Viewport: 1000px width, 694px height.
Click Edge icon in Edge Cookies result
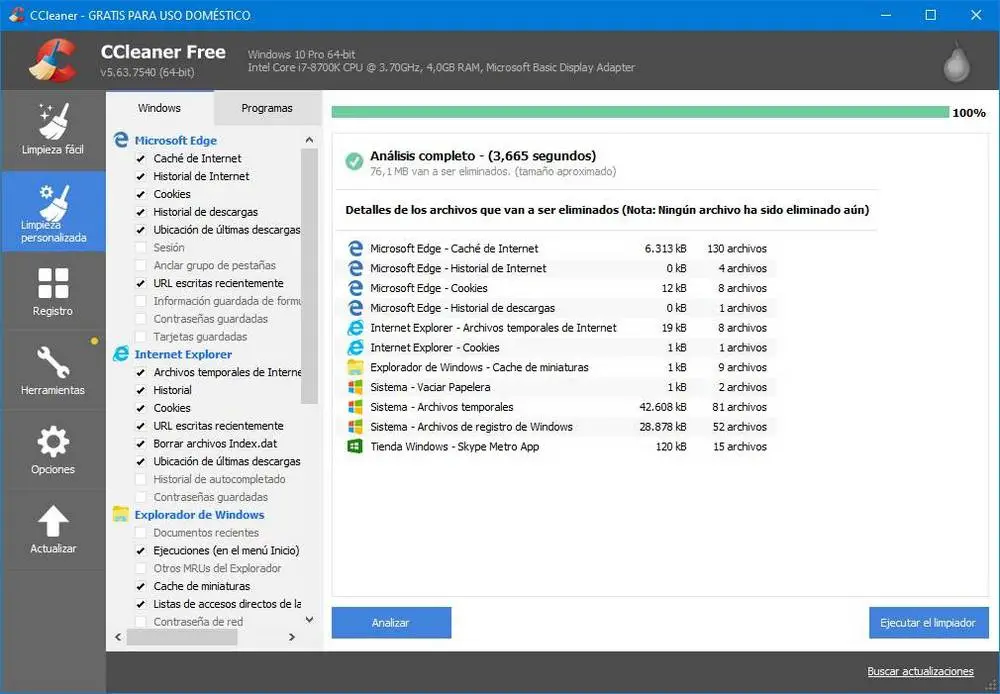[355, 288]
